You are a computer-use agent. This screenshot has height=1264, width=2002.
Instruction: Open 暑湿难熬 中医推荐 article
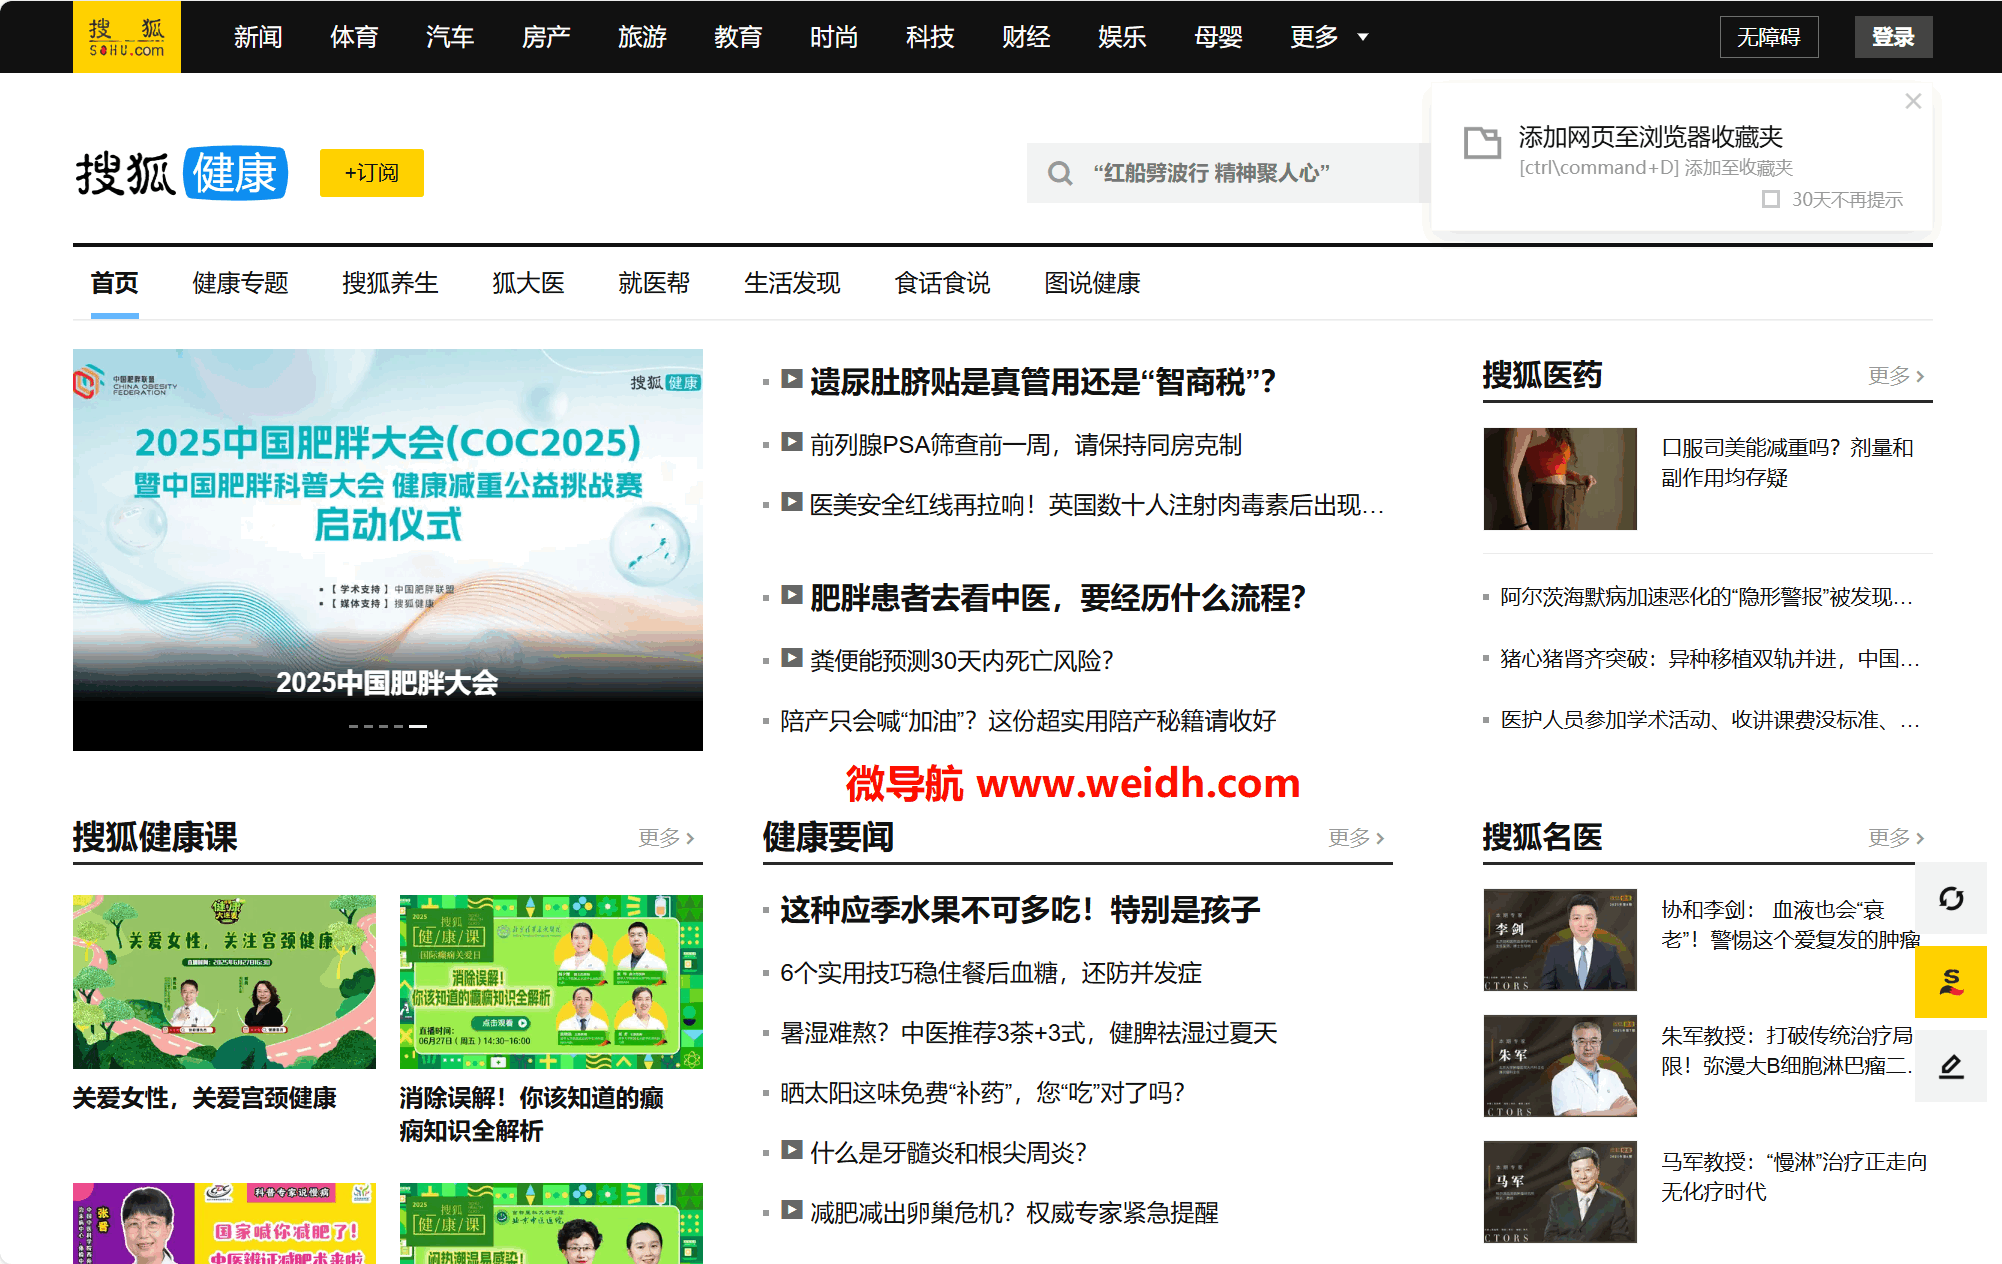tap(1029, 1033)
